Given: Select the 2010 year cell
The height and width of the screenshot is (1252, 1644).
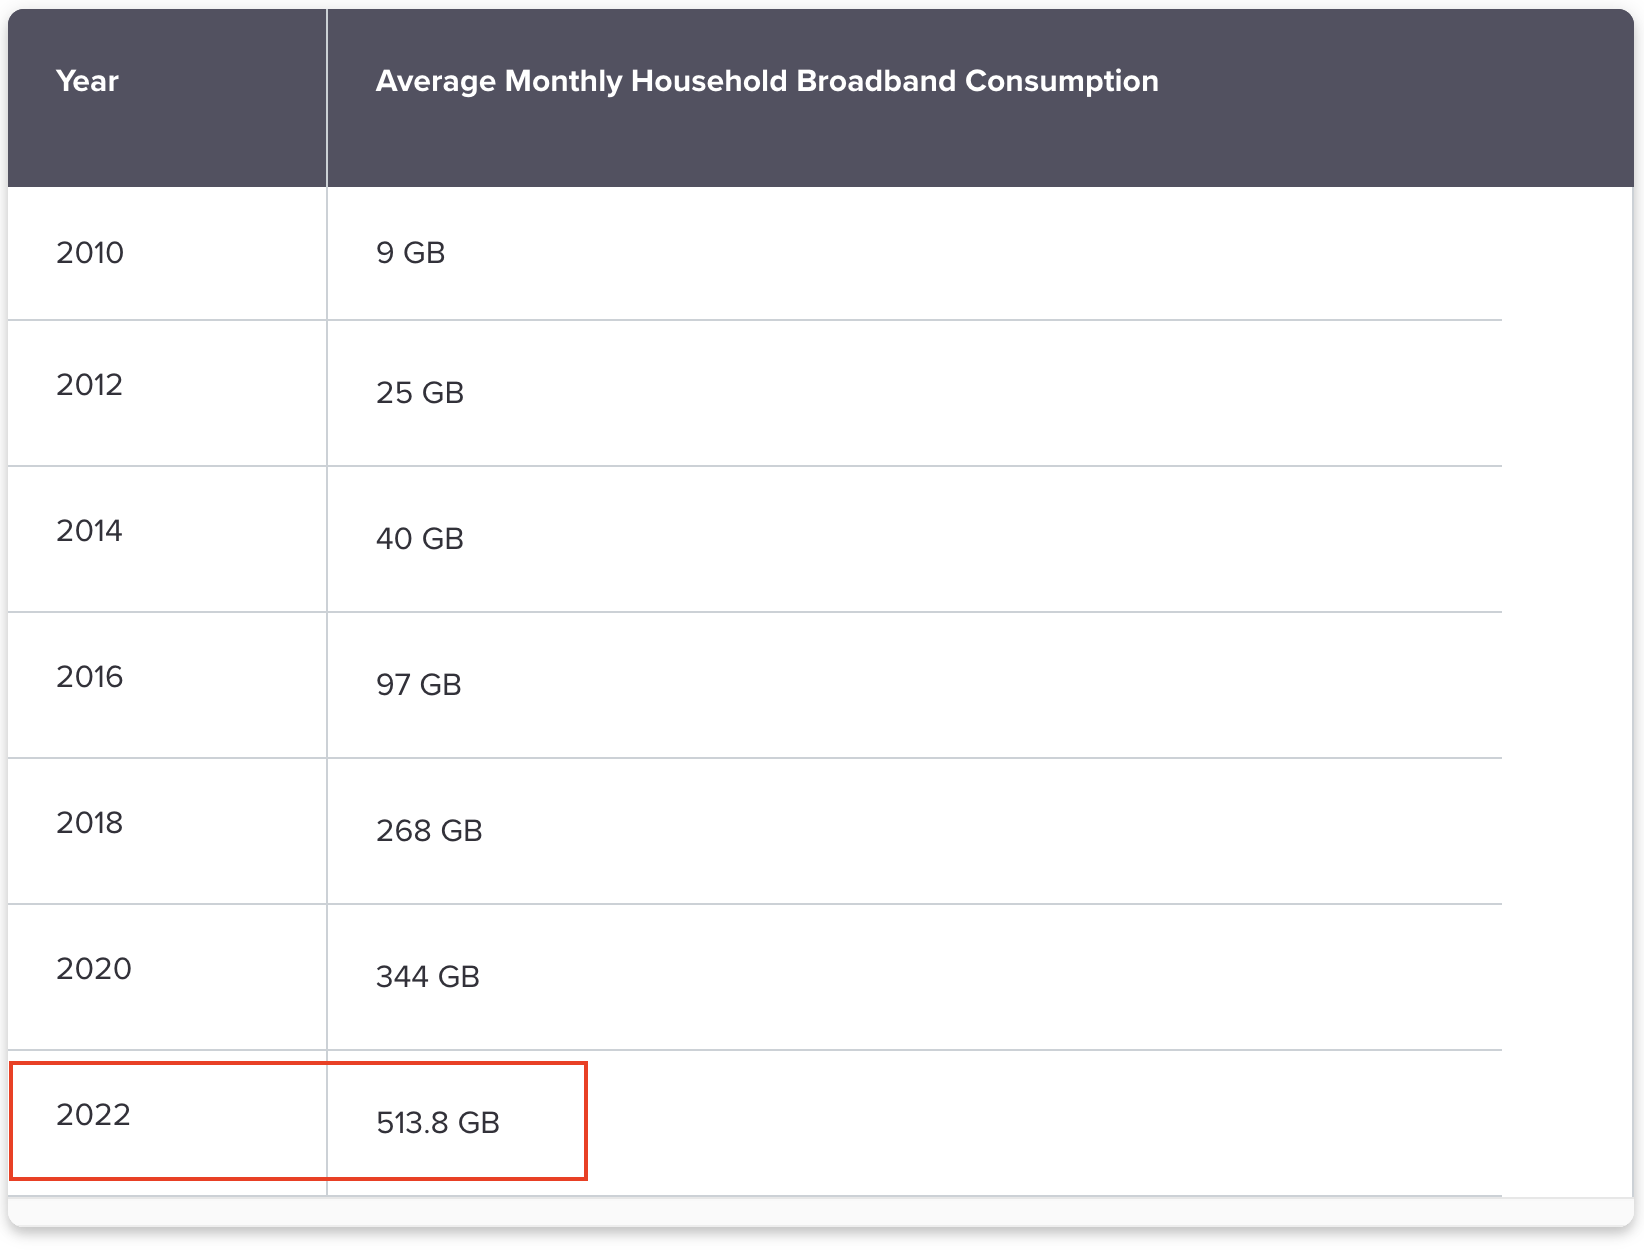Looking at the screenshot, I should [x=90, y=253].
